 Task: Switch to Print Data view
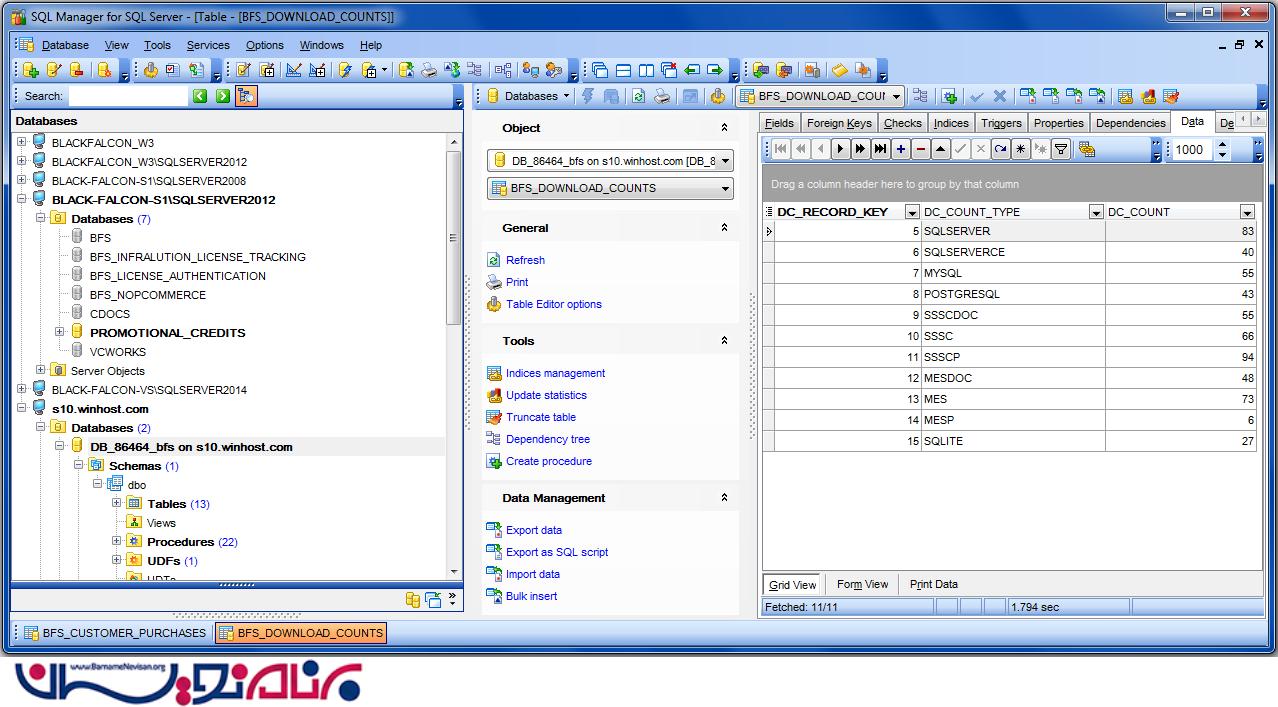[x=933, y=584]
